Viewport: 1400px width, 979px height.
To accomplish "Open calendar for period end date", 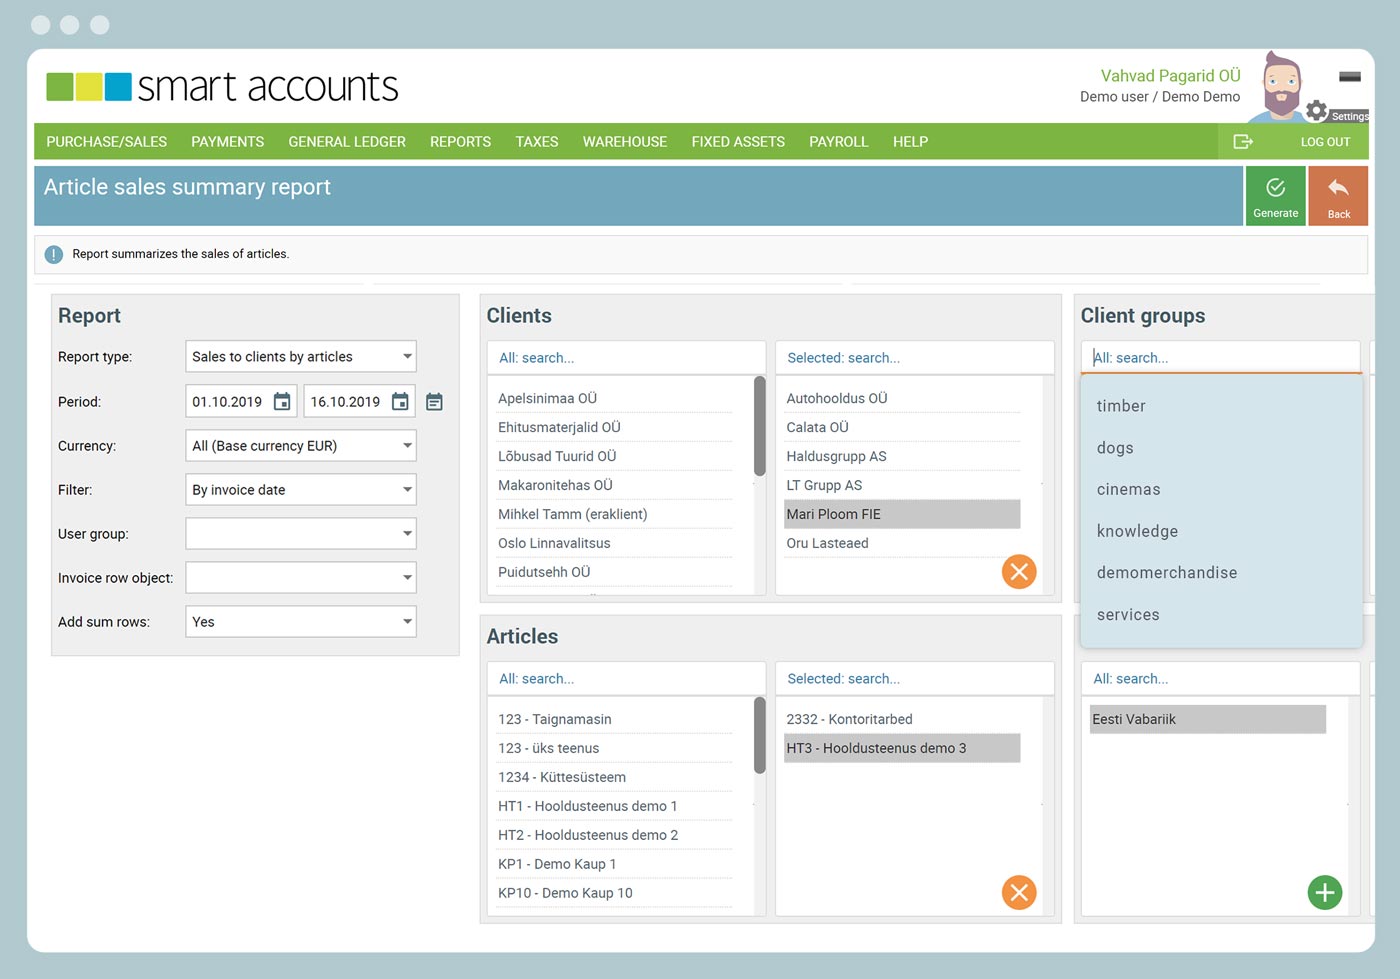I will [x=400, y=402].
